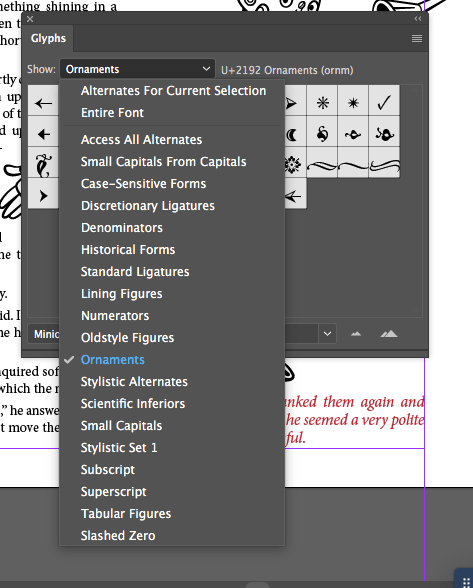Switch to the Glyphs tab
The width and height of the screenshot is (473, 588).
(48, 38)
